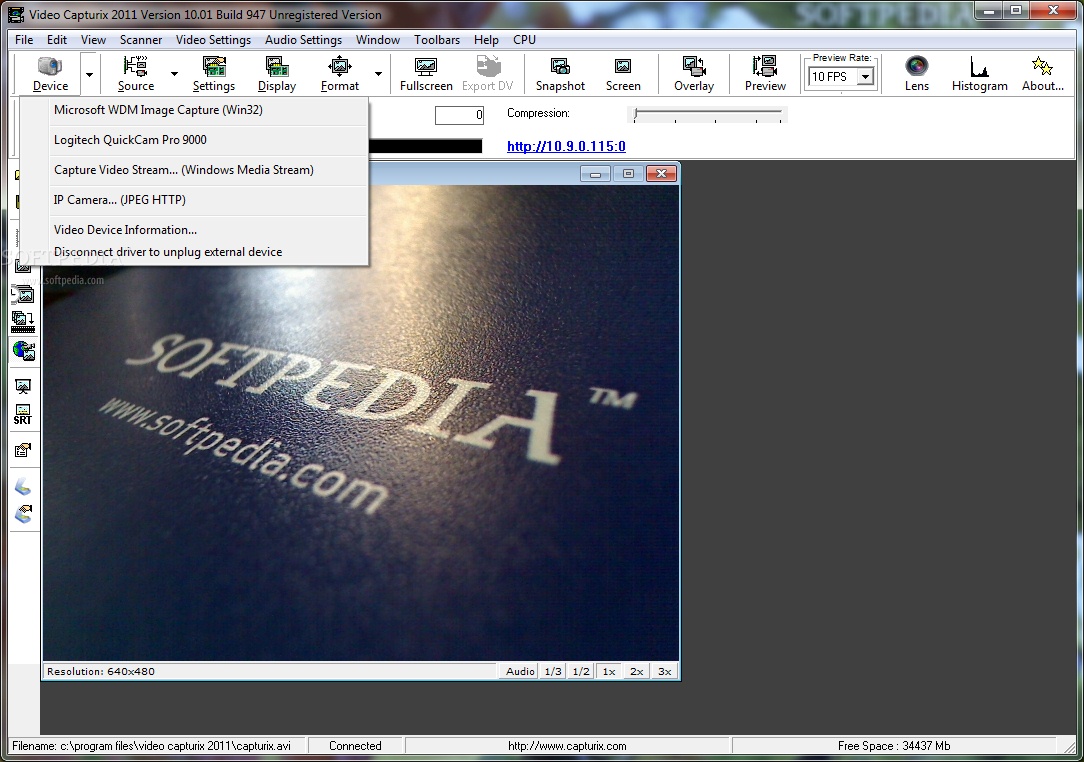Select Logitech QuickCam Pro 9000 device
The width and height of the screenshot is (1084, 762).
tap(194, 140)
